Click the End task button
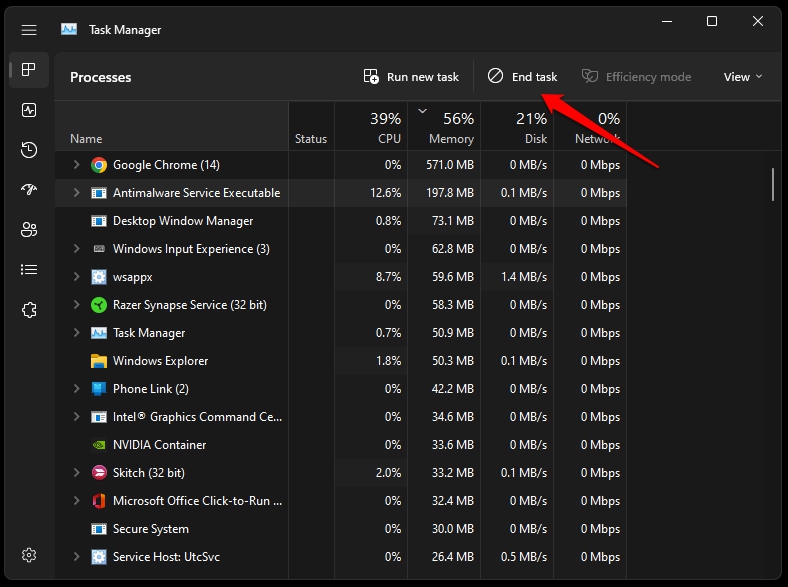Viewport: 788px width, 587px height. 522,77
